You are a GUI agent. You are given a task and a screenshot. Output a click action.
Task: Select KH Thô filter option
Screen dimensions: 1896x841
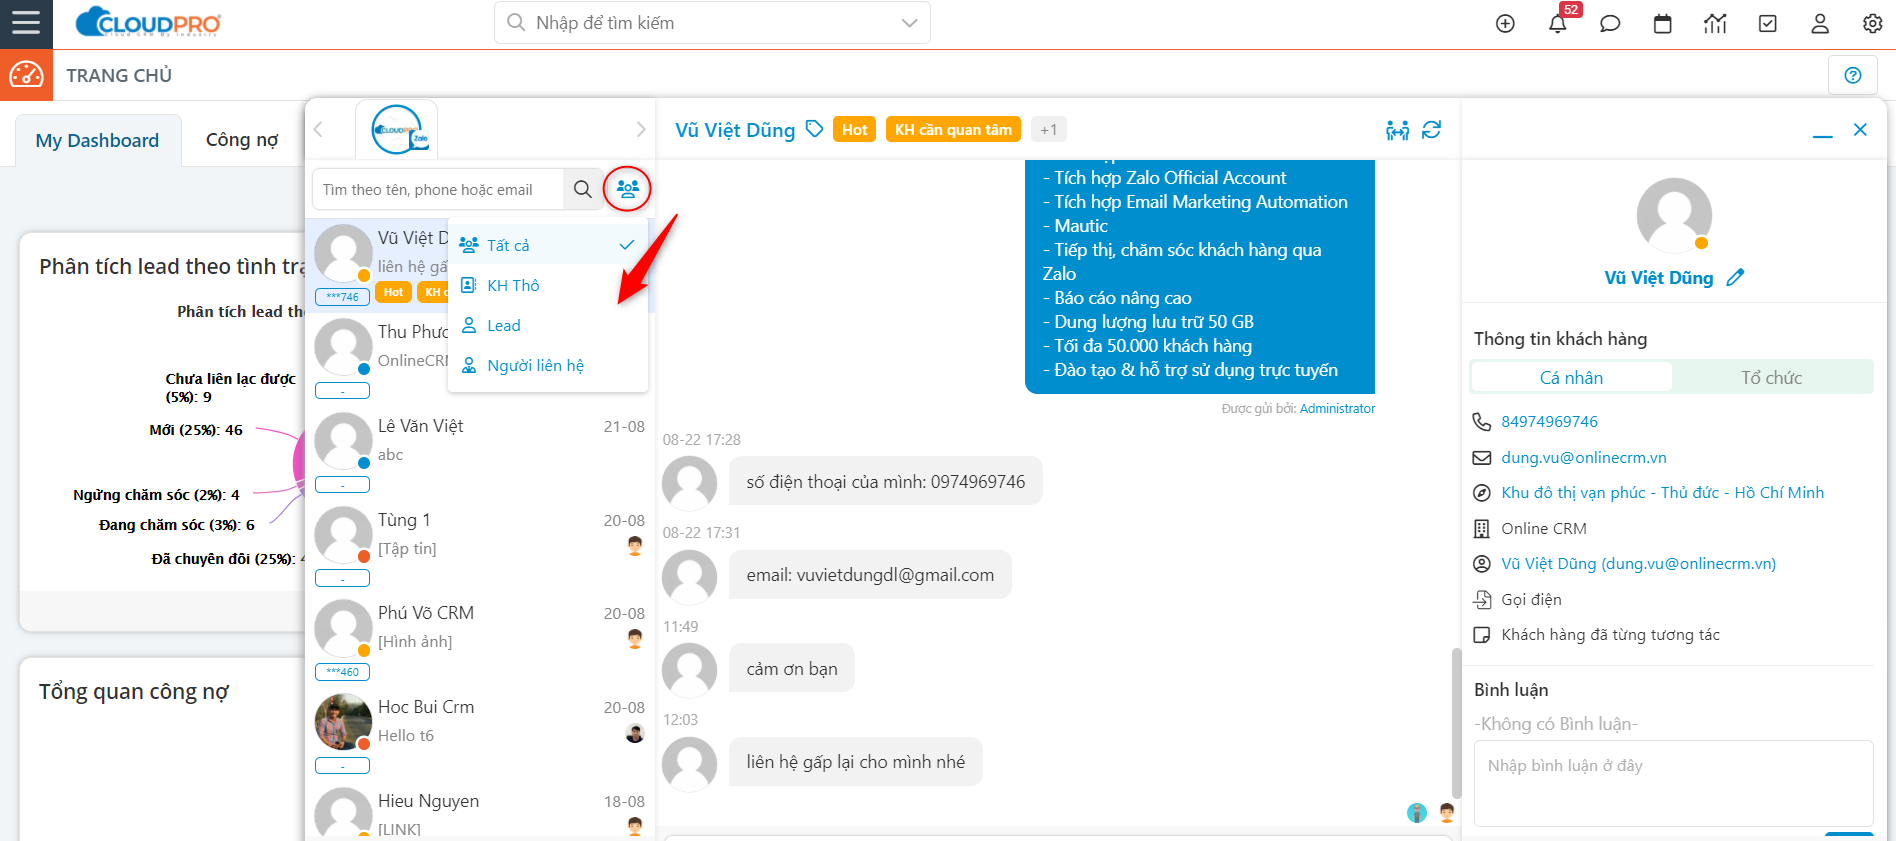point(548,285)
